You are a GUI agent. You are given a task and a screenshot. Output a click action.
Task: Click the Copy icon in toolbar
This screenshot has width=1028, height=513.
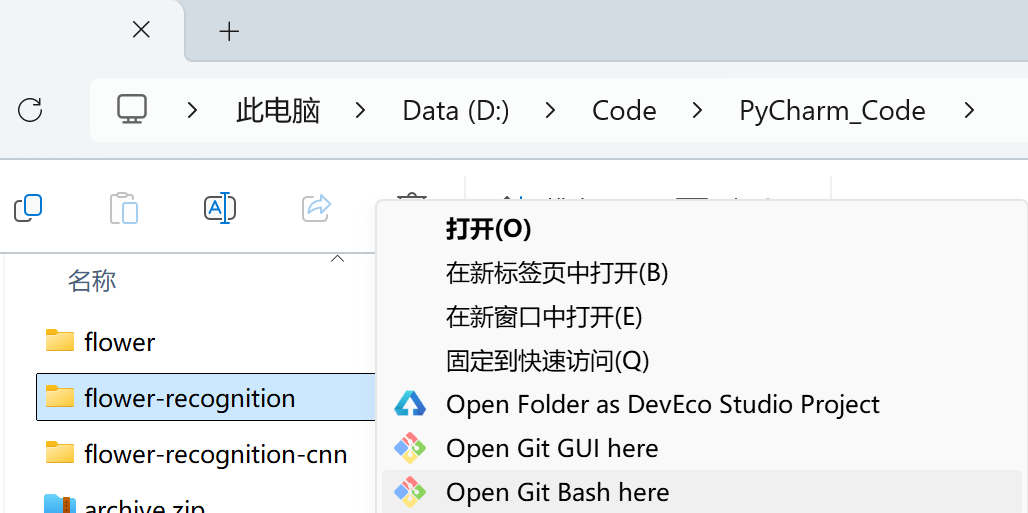28,208
